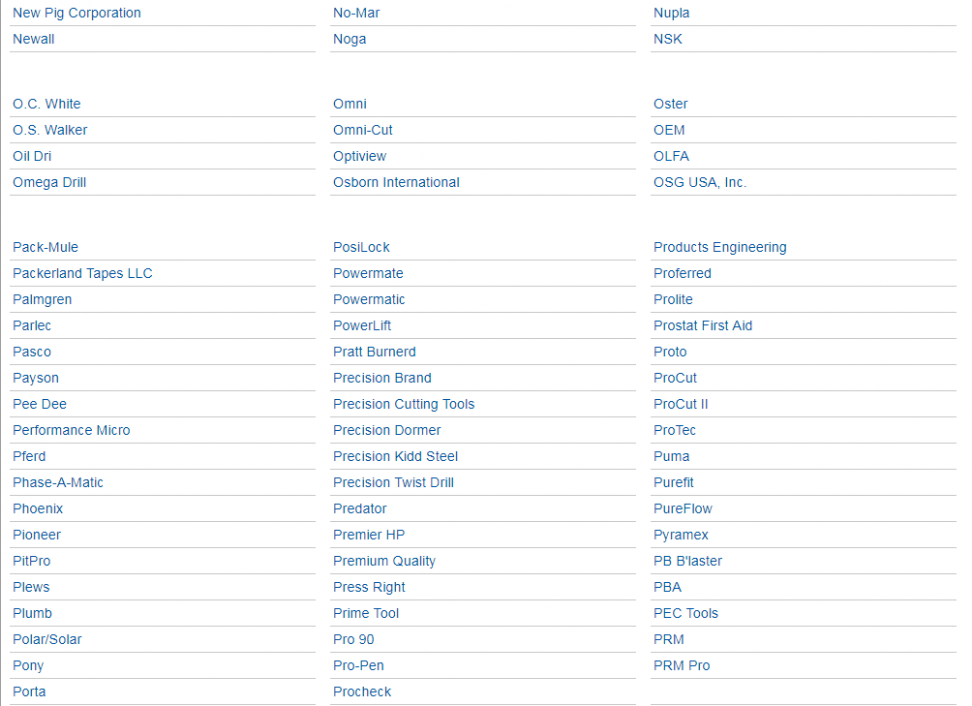This screenshot has height=706, width=972.
Task: Open the Osborn International brand page
Action: tap(396, 182)
